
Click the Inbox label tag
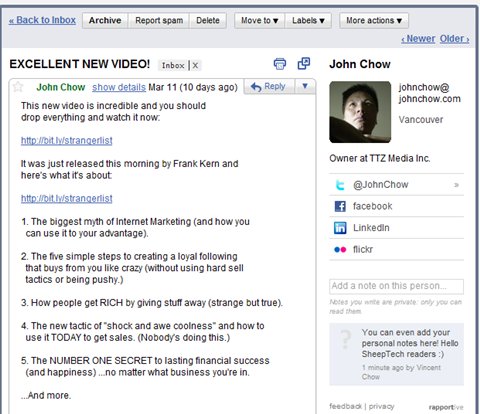tap(173, 65)
